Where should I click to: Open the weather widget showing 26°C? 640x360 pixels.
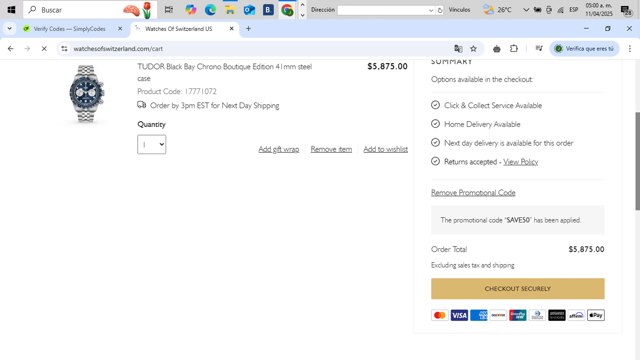(x=497, y=10)
